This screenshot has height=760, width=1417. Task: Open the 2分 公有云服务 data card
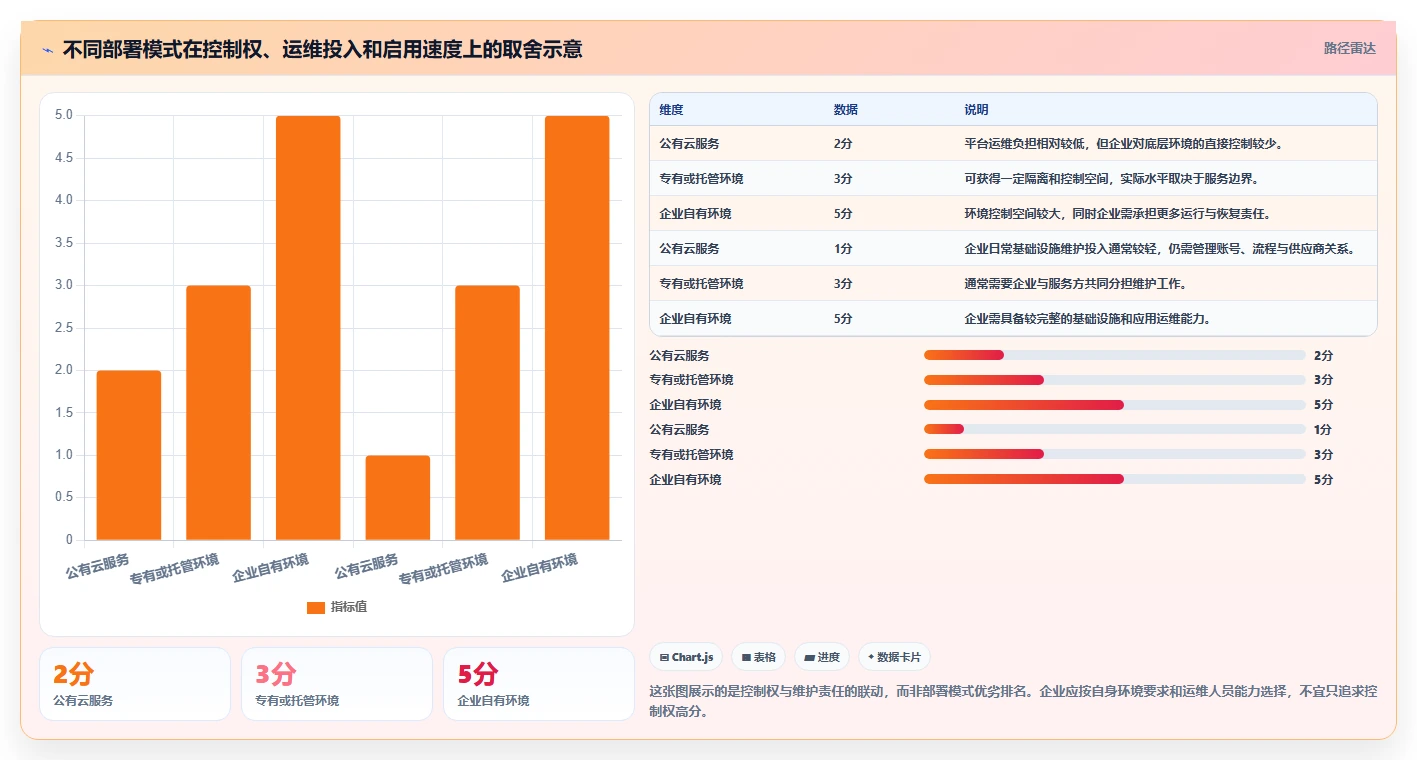pyautogui.click(x=135, y=684)
